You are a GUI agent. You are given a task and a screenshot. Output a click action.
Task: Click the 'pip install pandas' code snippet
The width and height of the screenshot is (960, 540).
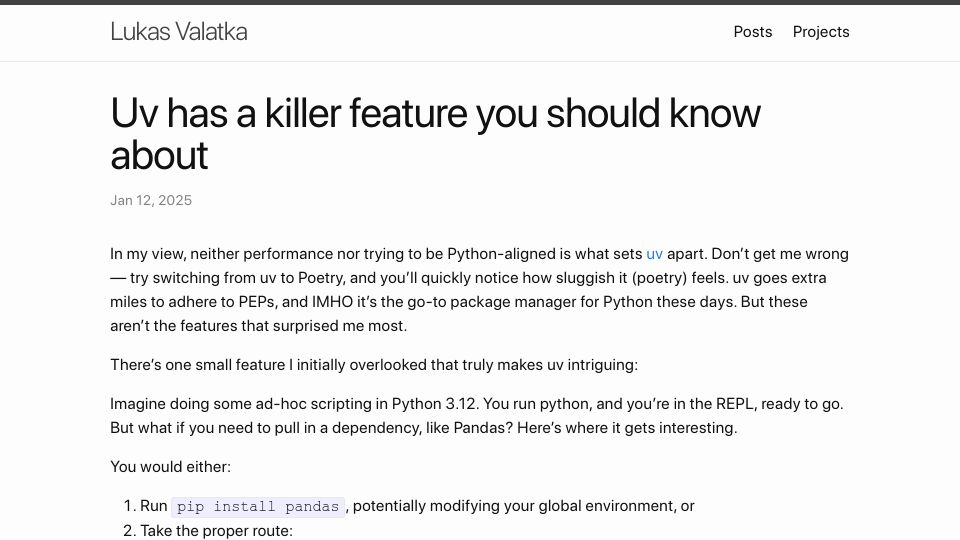click(258, 507)
